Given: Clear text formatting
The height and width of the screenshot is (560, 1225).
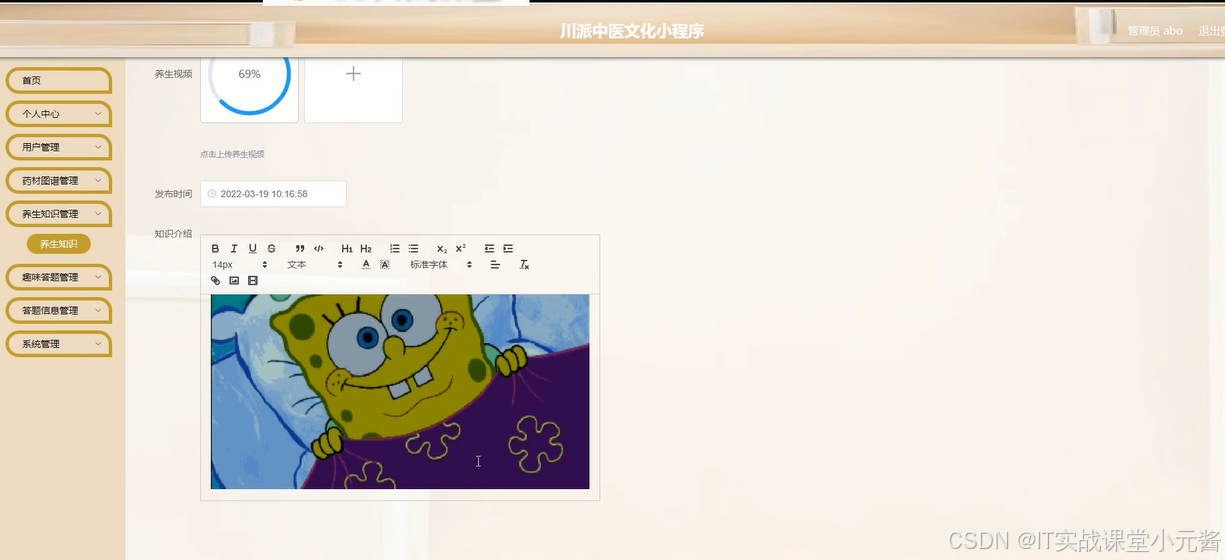Looking at the screenshot, I should [x=524, y=265].
